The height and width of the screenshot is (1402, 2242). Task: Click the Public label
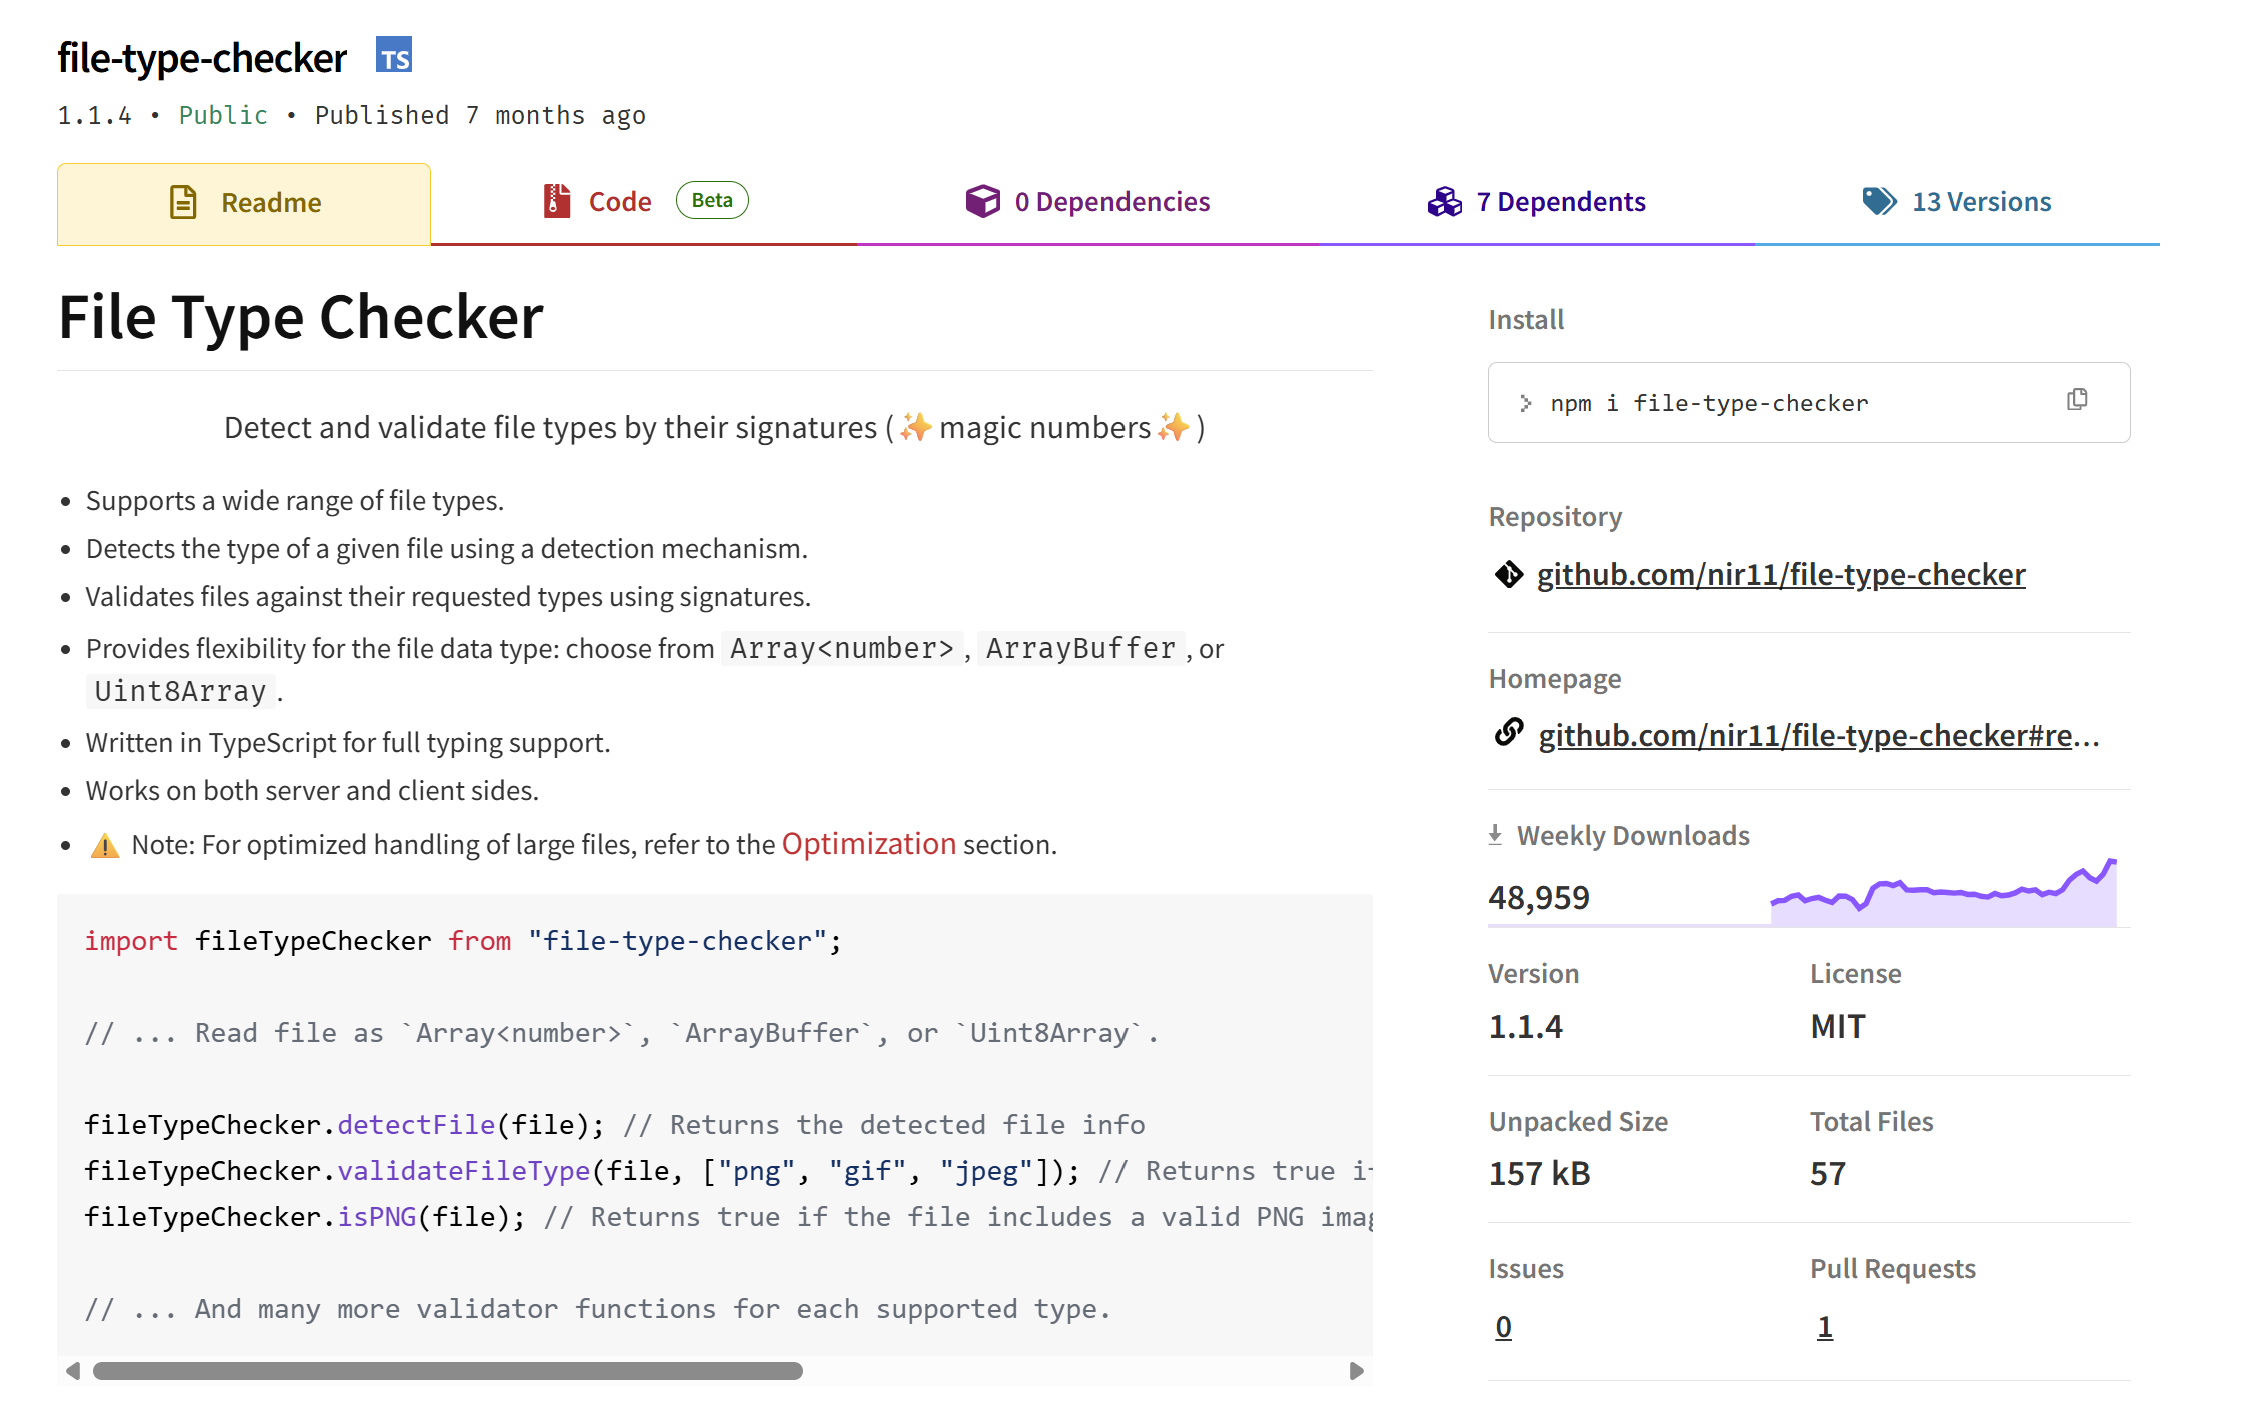[223, 115]
